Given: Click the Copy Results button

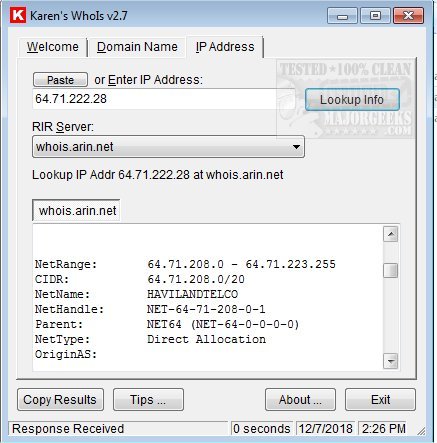Looking at the screenshot, I should [x=60, y=399].
